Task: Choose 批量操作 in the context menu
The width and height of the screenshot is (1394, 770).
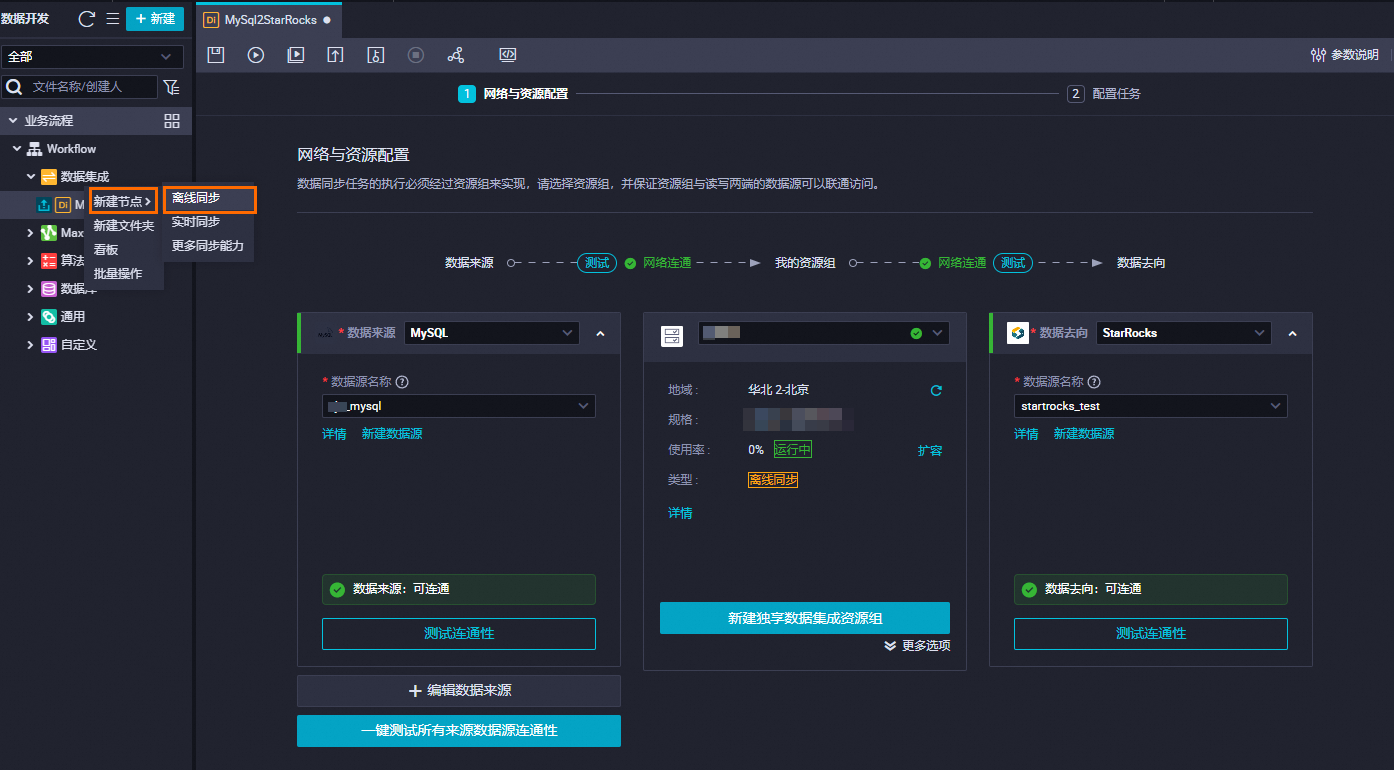Action: (118, 273)
